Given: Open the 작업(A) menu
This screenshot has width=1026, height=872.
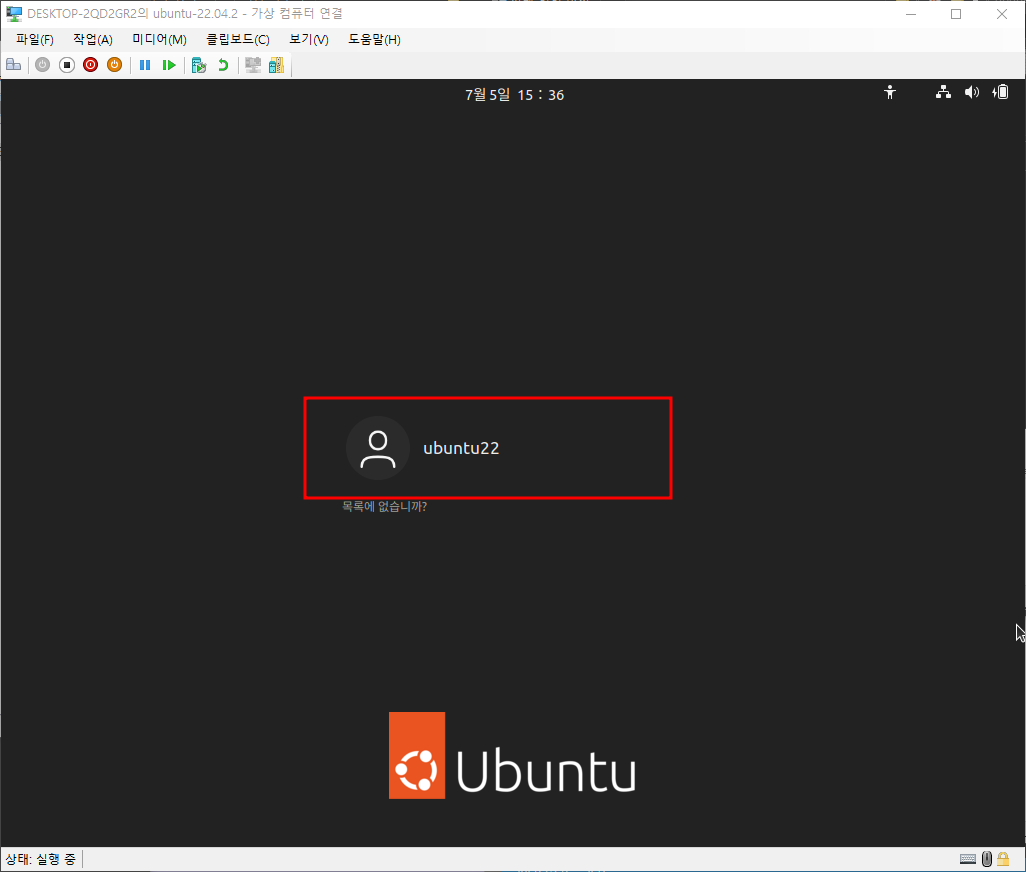Looking at the screenshot, I should pos(93,39).
